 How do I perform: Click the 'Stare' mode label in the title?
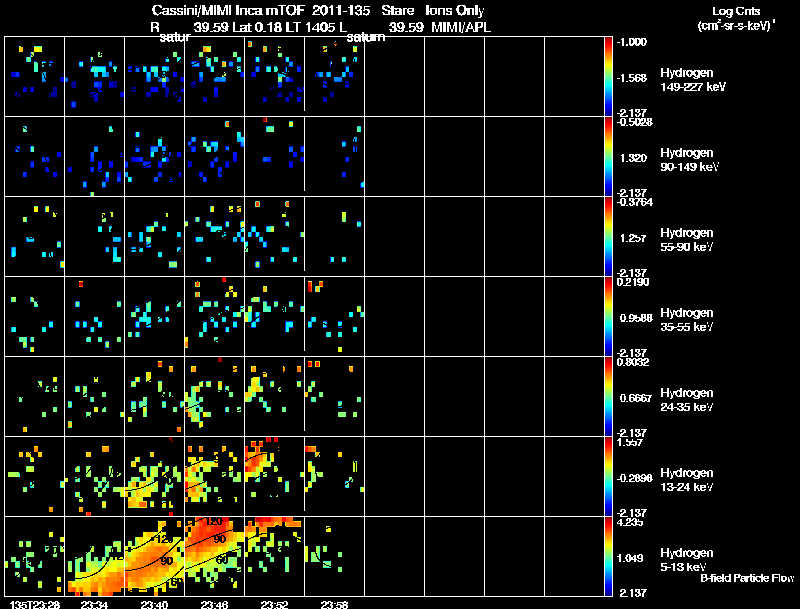[397, 10]
